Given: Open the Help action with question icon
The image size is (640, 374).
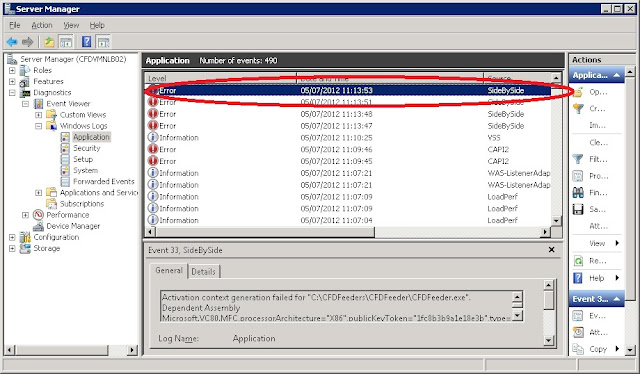Looking at the screenshot, I should (x=578, y=278).
